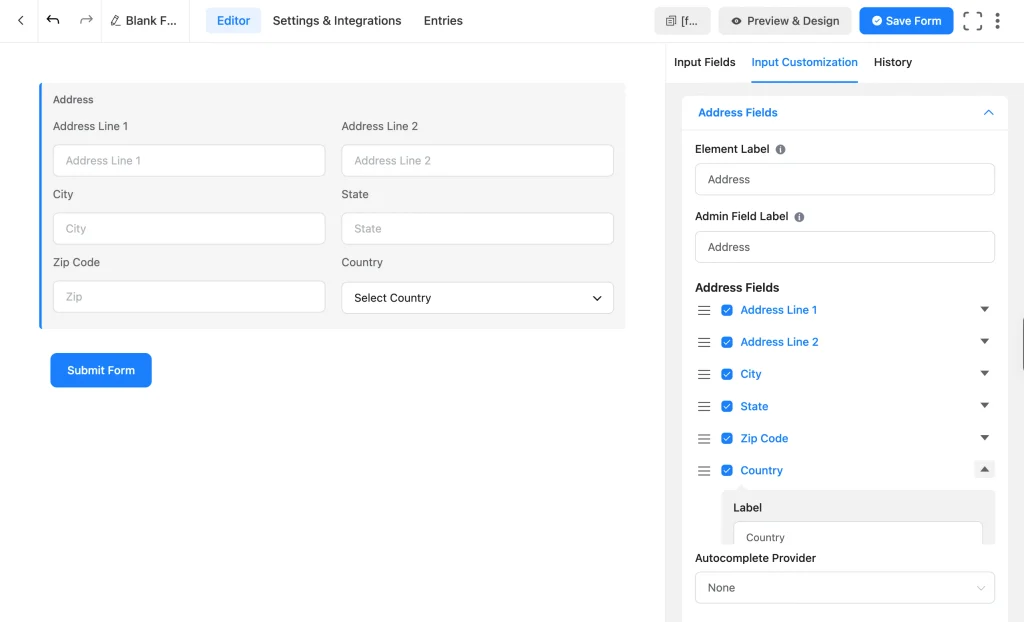Image resolution: width=1024 pixels, height=622 pixels.
Task: Grab the City drag handle
Action: click(x=704, y=374)
